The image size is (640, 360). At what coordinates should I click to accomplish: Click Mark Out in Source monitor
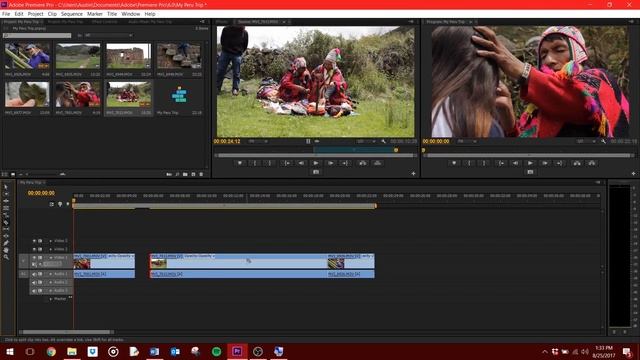(269, 163)
